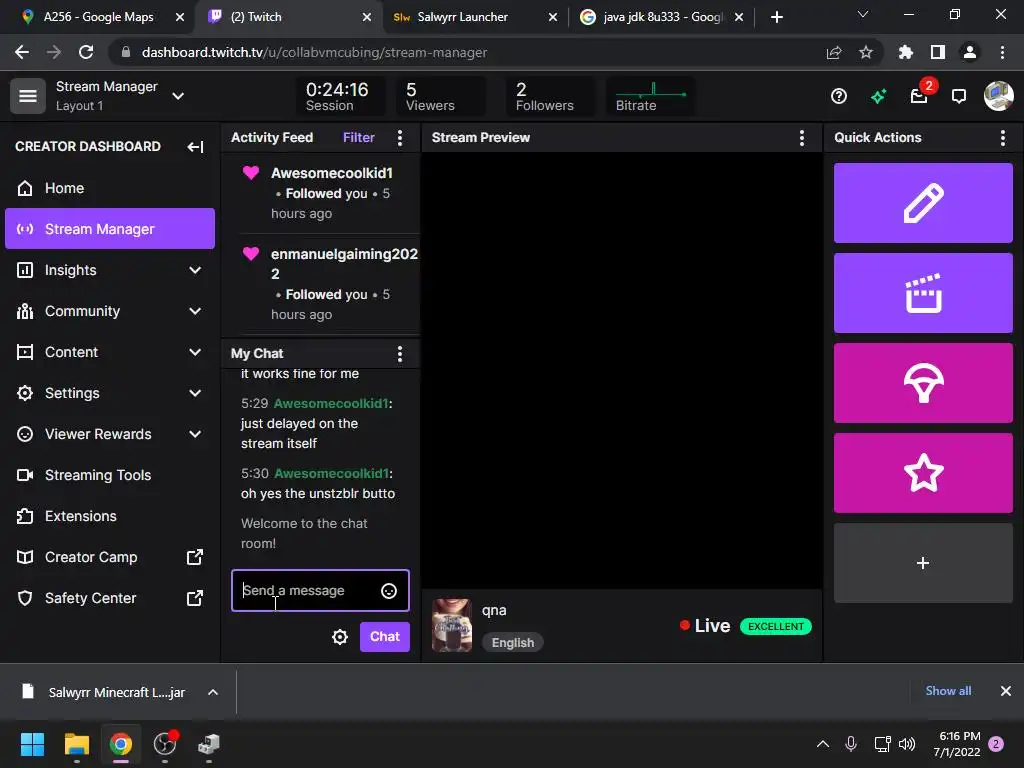Open the help question mark icon
1024x768 pixels.
click(x=839, y=97)
